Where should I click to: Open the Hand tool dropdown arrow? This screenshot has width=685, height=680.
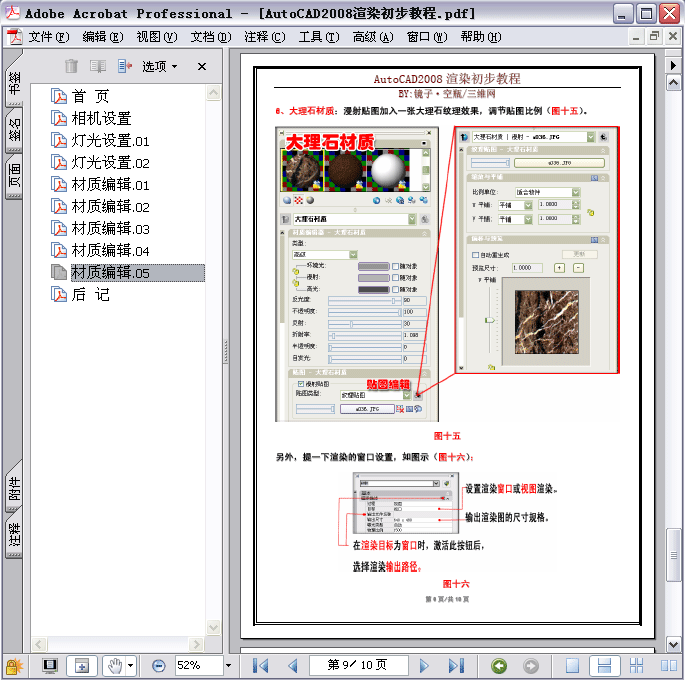(x=131, y=666)
